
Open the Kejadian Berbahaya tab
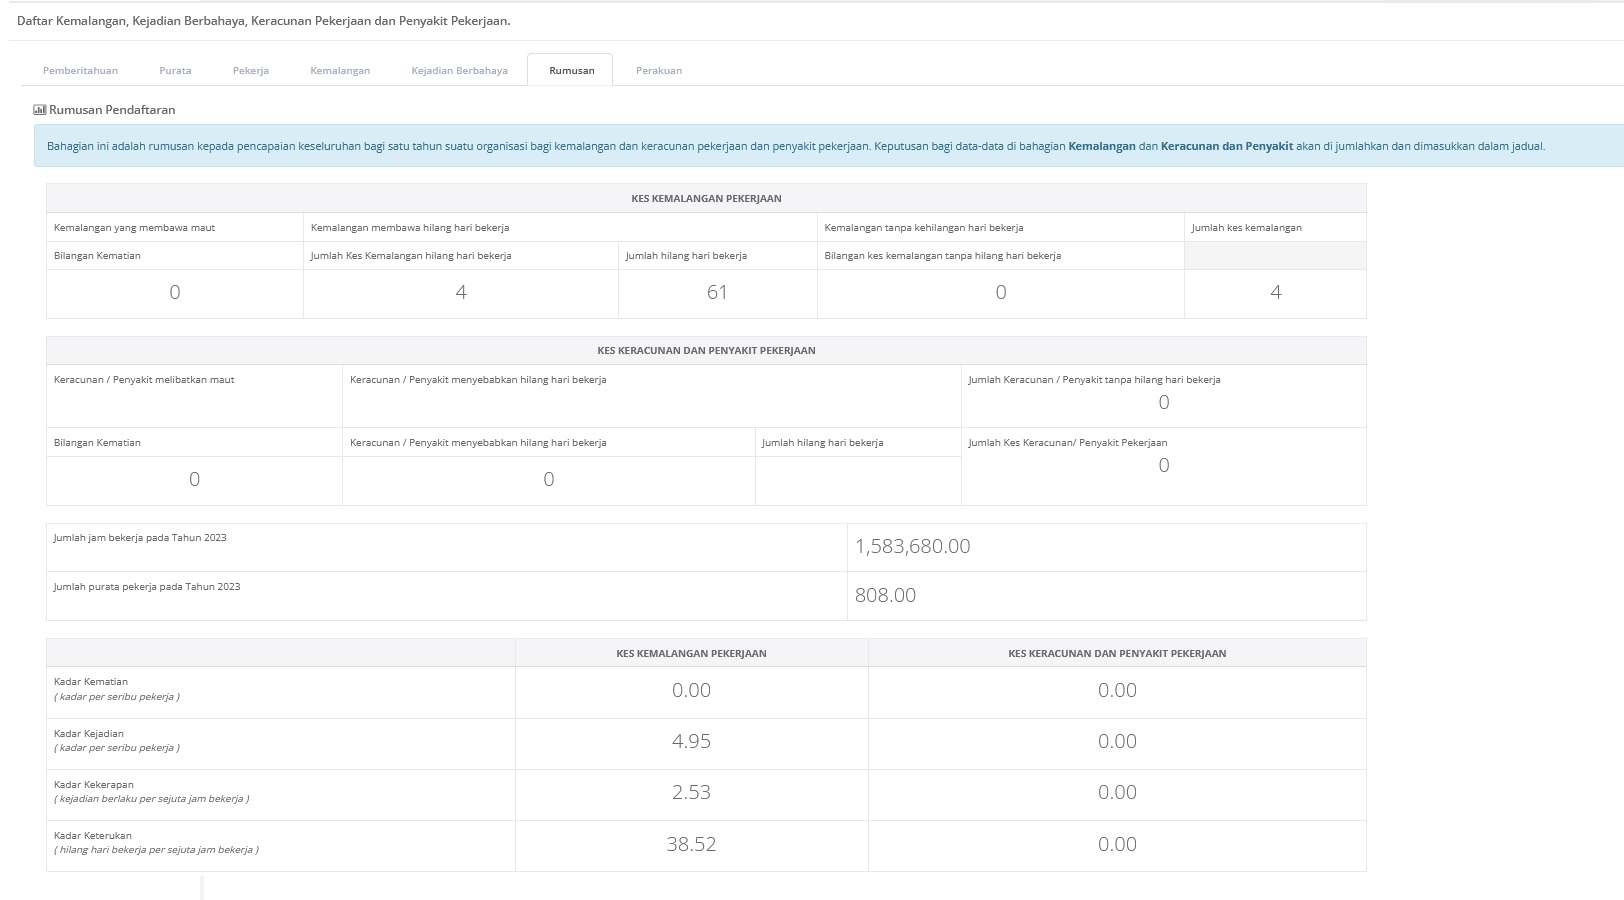(x=459, y=71)
